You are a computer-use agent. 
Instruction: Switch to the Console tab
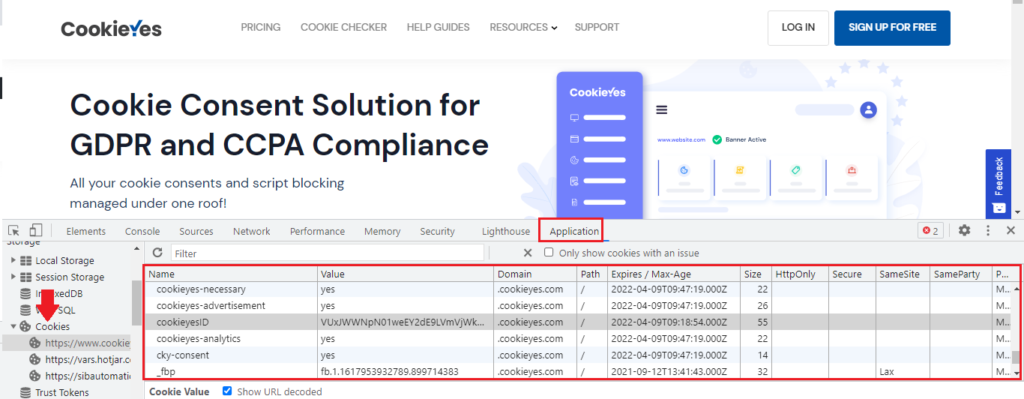(x=142, y=231)
